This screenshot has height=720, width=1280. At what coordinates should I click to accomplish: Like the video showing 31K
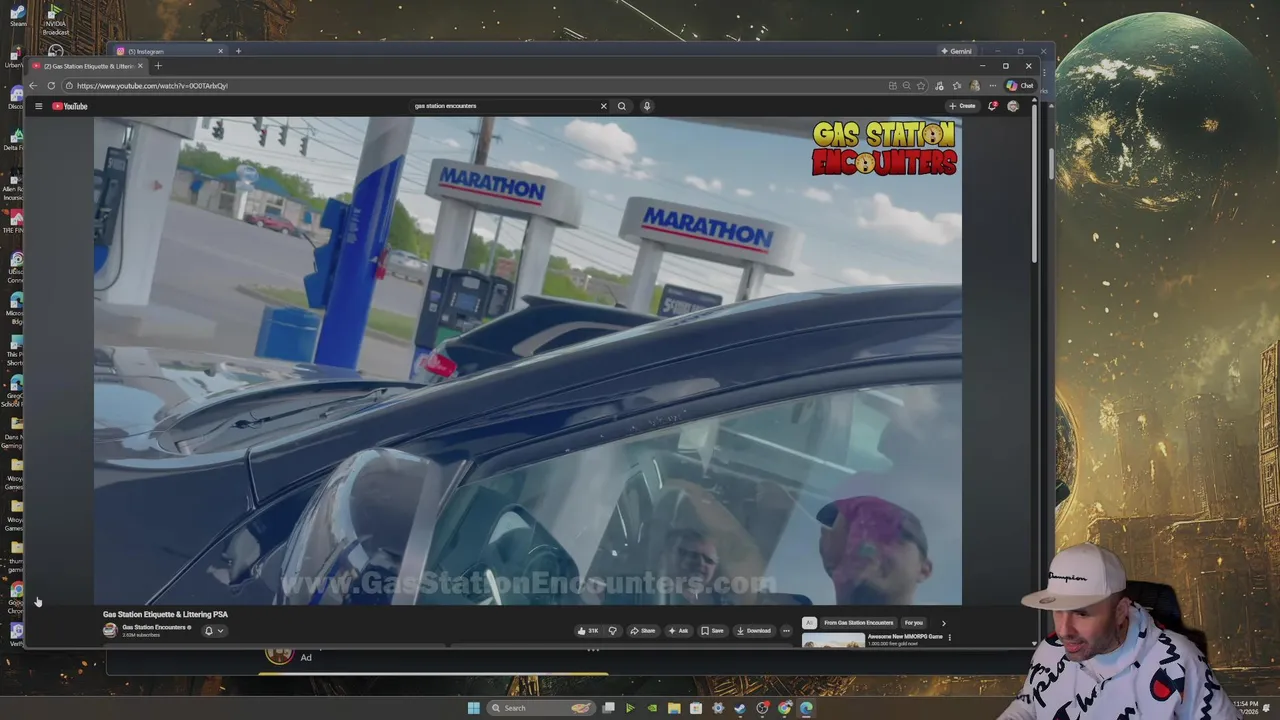[588, 631]
